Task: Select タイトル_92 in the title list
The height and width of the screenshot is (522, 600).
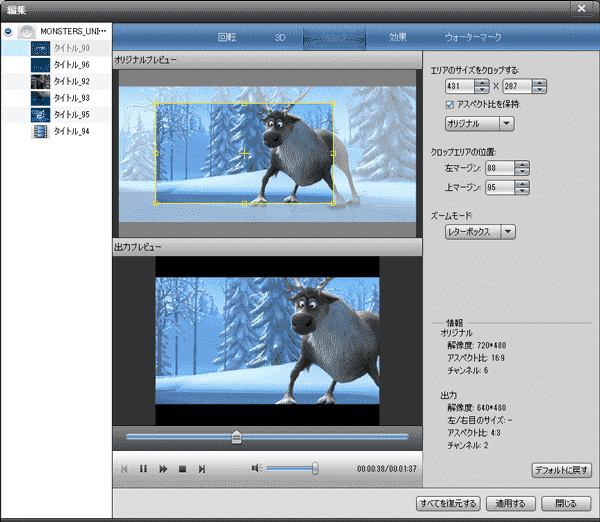Action: (x=71, y=81)
